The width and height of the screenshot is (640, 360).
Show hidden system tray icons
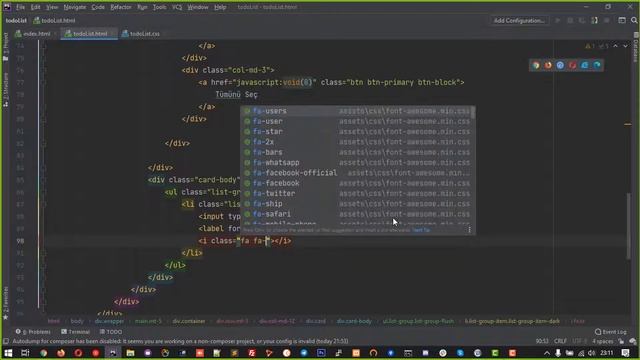click(547, 353)
